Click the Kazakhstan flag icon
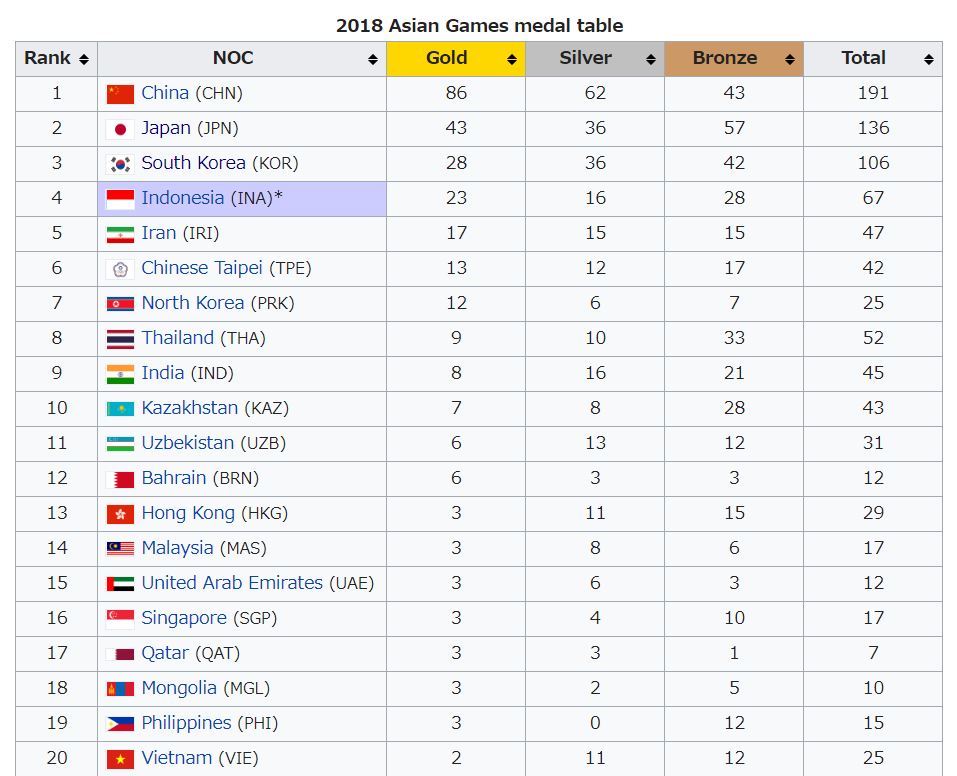The height and width of the screenshot is (776, 957). [120, 409]
